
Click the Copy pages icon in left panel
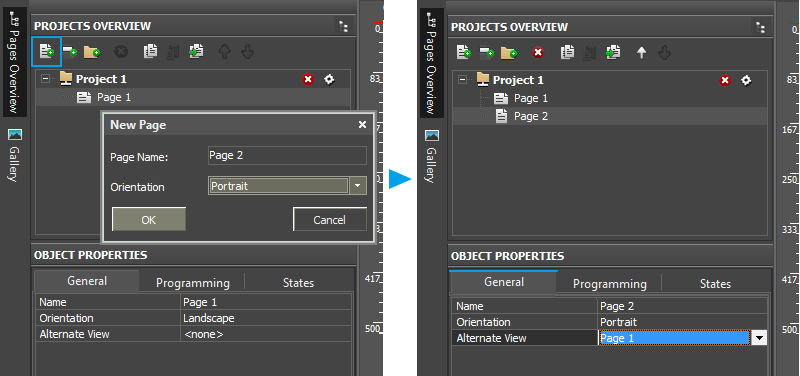(150, 51)
